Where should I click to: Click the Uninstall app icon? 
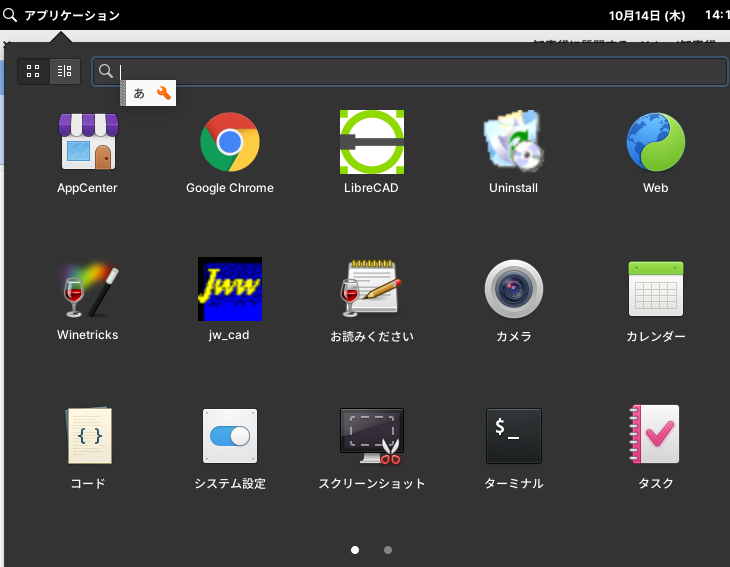[514, 140]
